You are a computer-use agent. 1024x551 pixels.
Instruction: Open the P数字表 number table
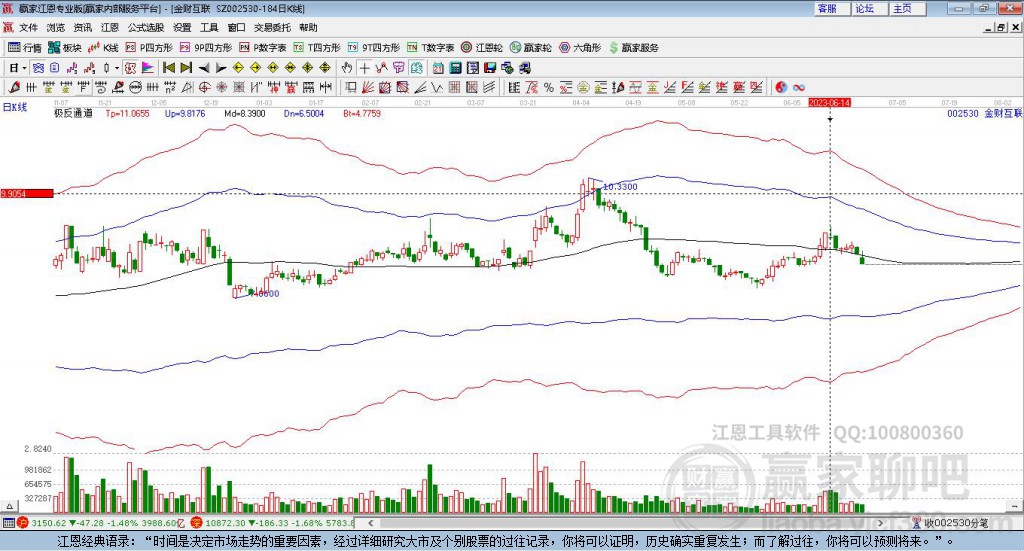click(263, 48)
